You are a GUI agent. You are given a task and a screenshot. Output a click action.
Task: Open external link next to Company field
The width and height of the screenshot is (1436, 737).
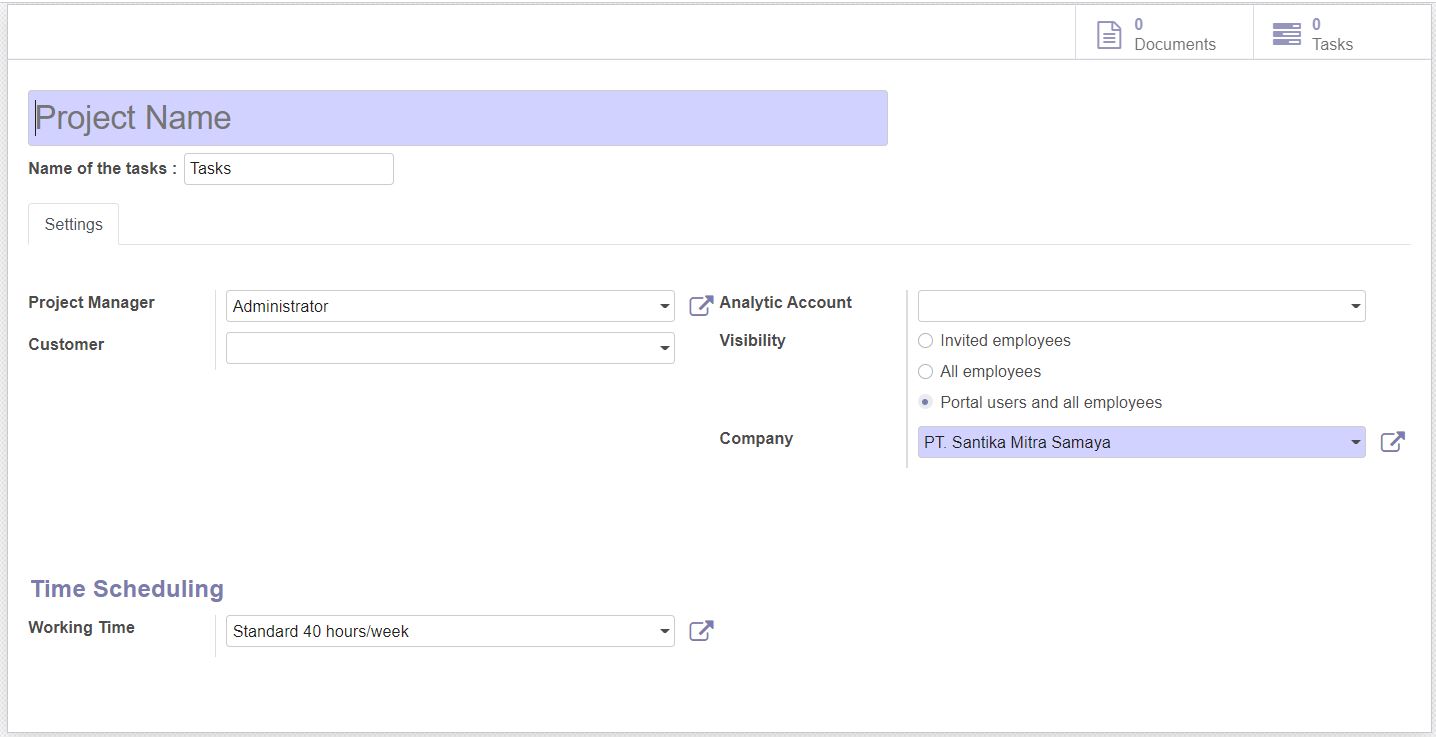(1393, 441)
